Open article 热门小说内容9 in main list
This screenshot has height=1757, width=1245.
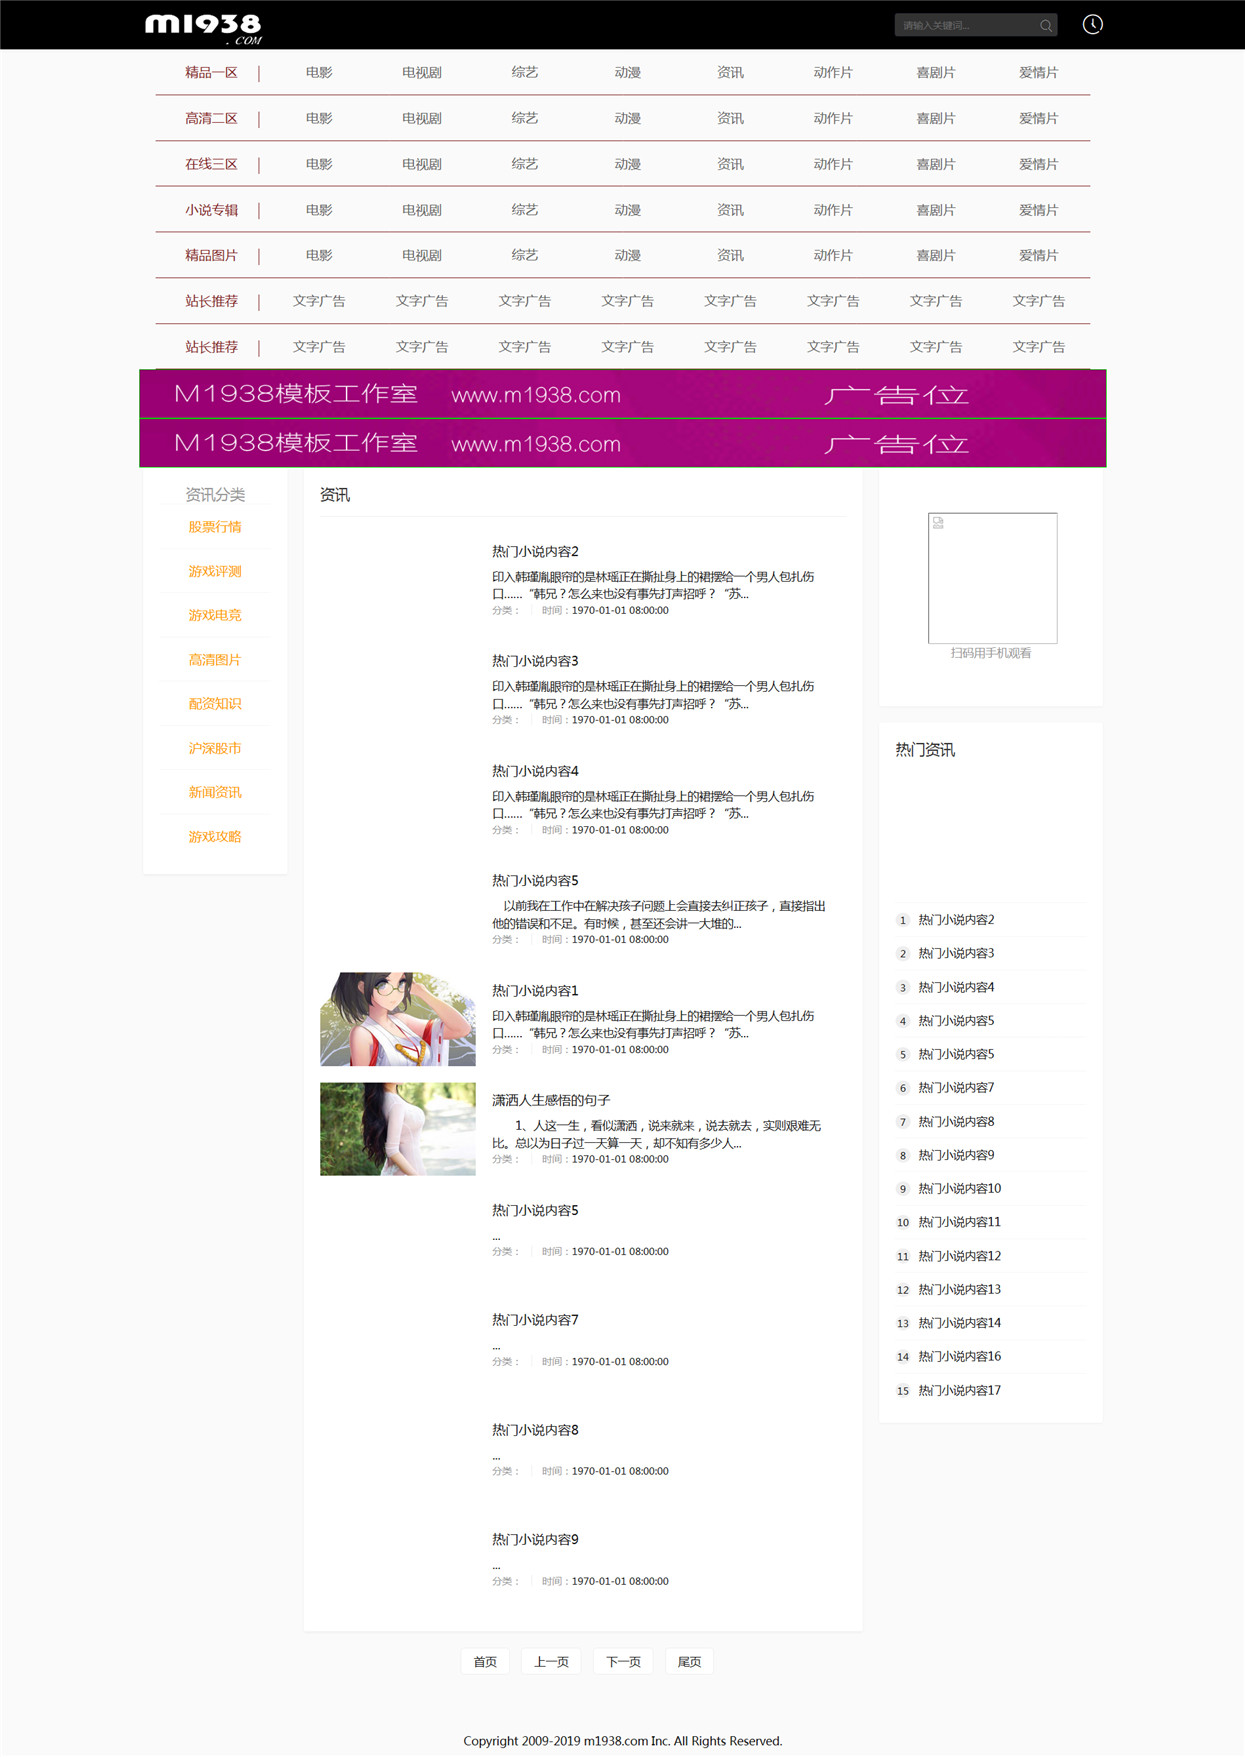pos(535,1540)
